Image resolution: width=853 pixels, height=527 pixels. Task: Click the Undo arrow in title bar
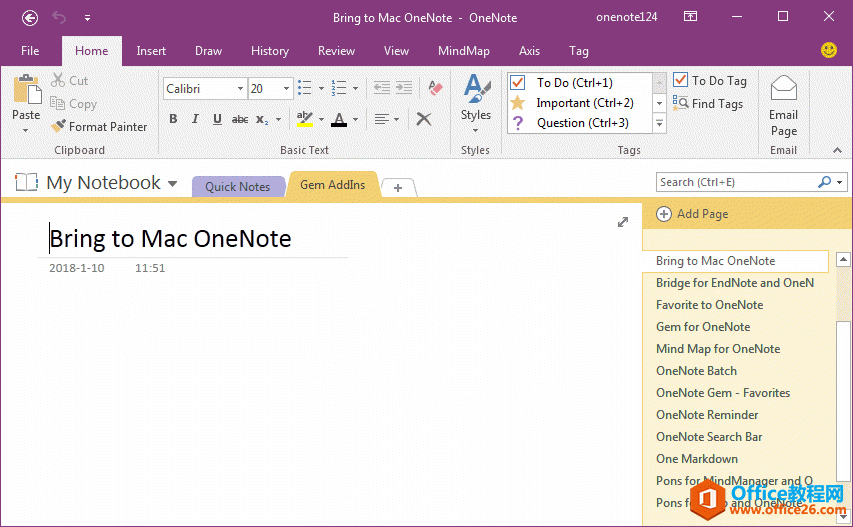(x=59, y=18)
